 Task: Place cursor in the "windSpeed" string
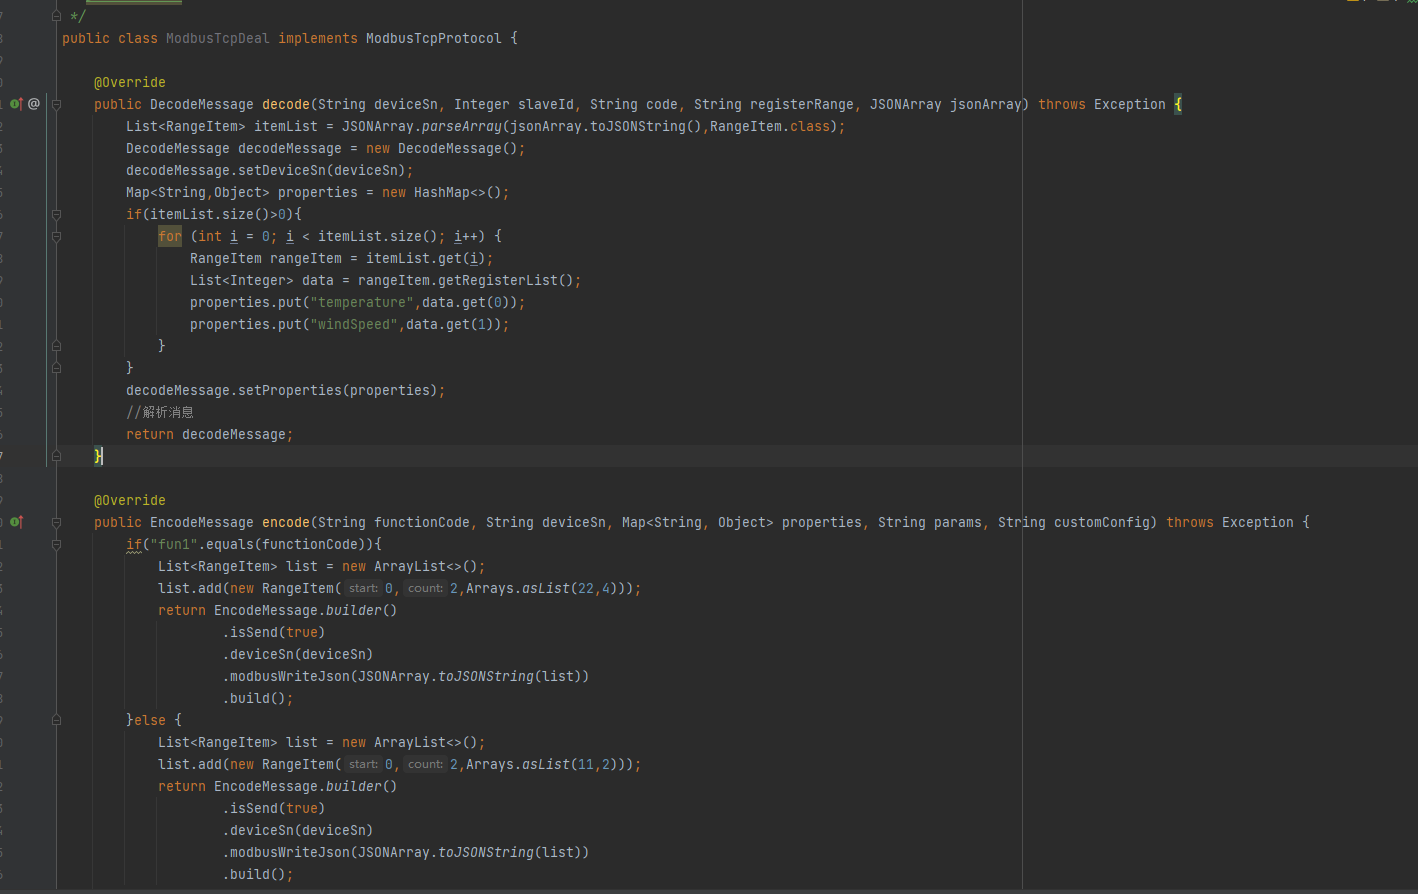[354, 325]
